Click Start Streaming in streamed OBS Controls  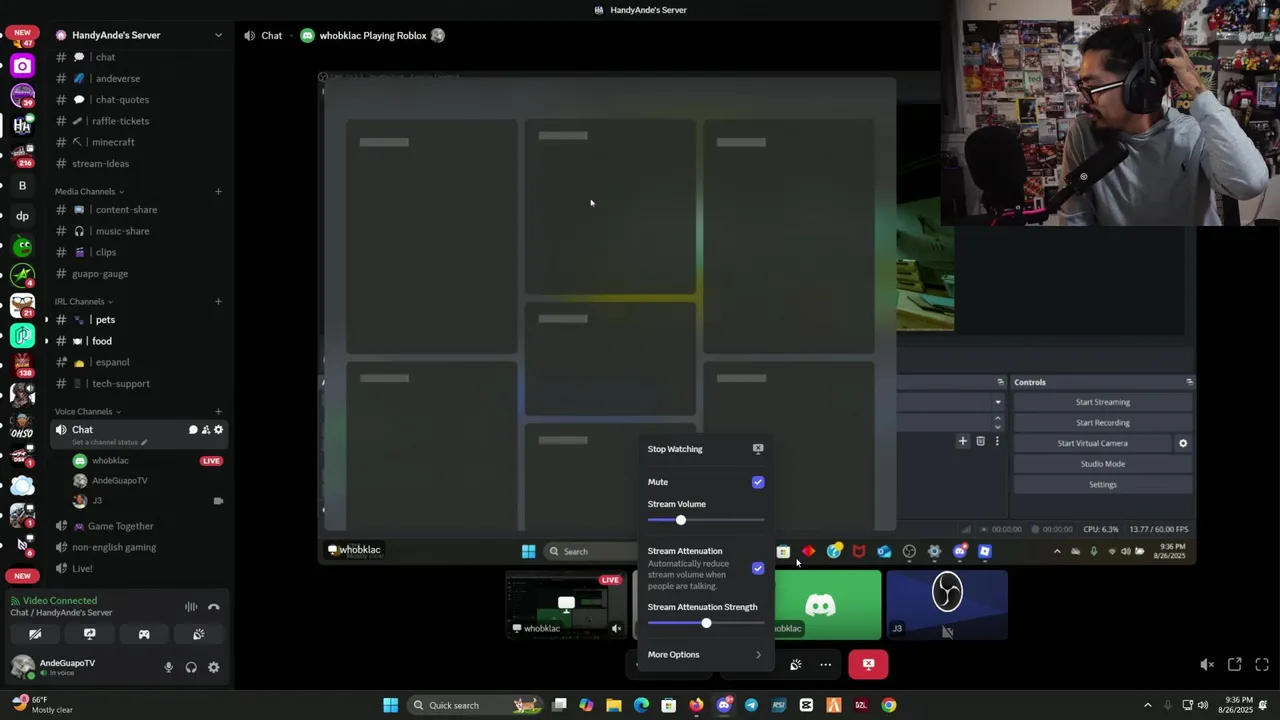(1103, 402)
